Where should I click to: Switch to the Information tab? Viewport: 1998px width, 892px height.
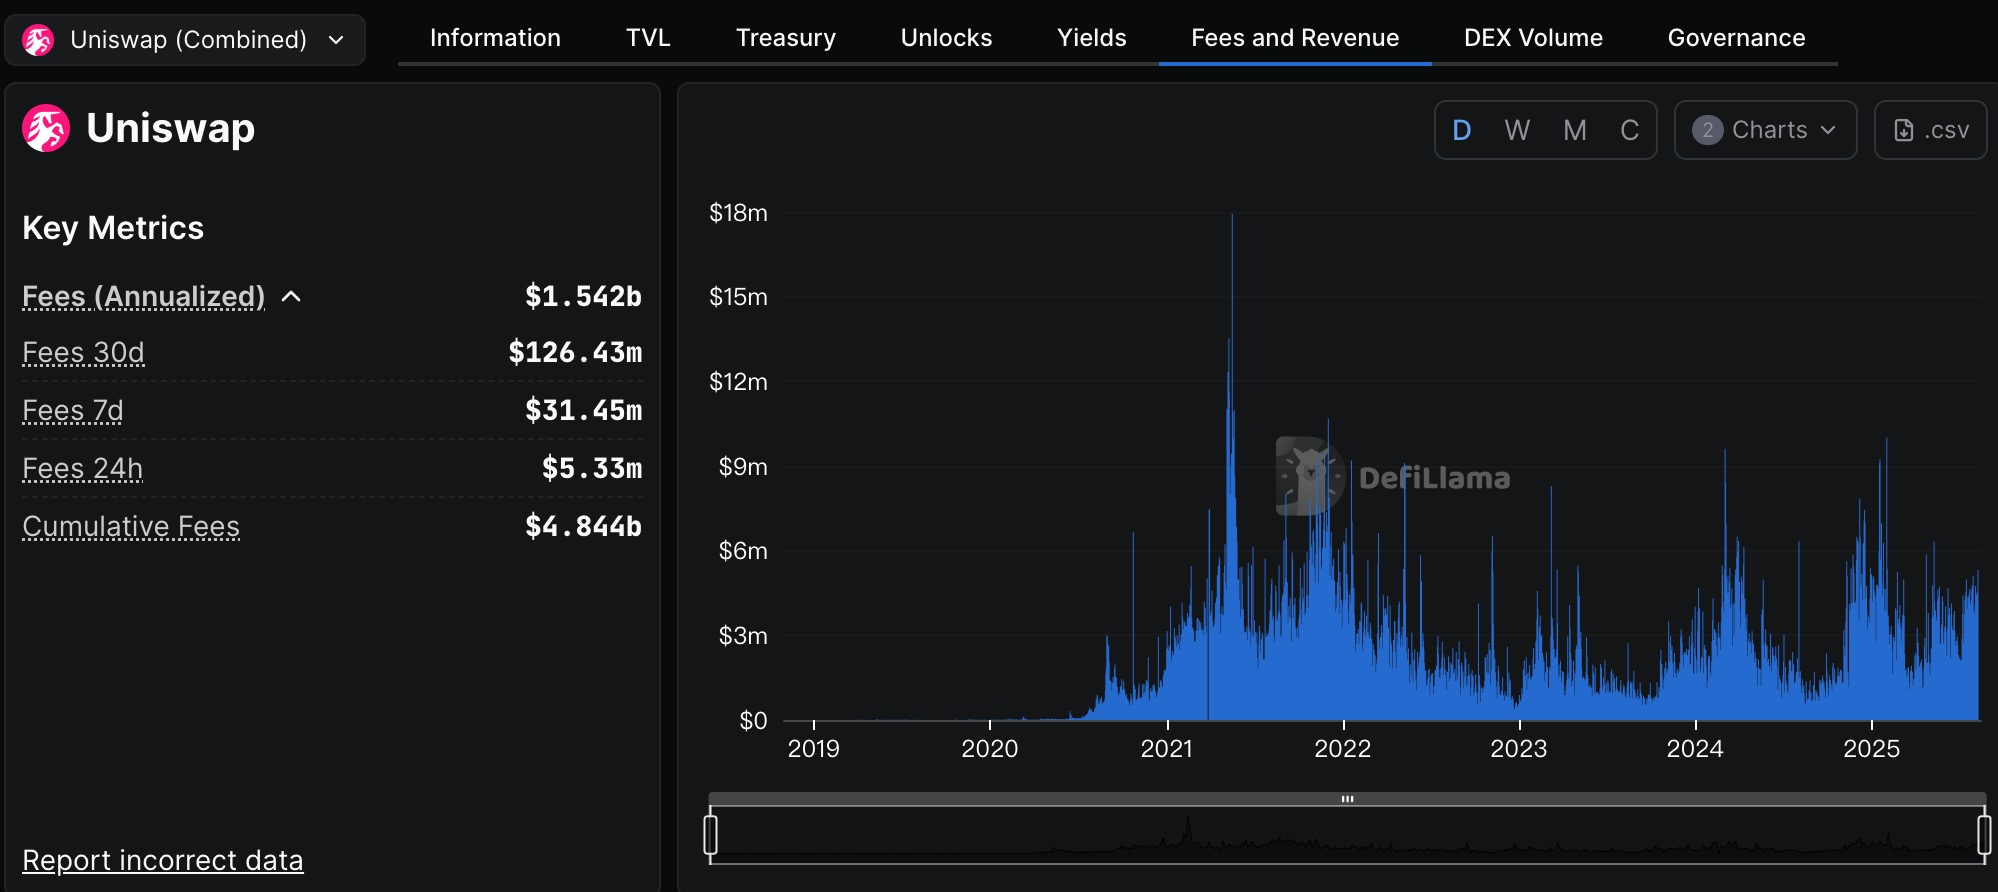tap(495, 38)
